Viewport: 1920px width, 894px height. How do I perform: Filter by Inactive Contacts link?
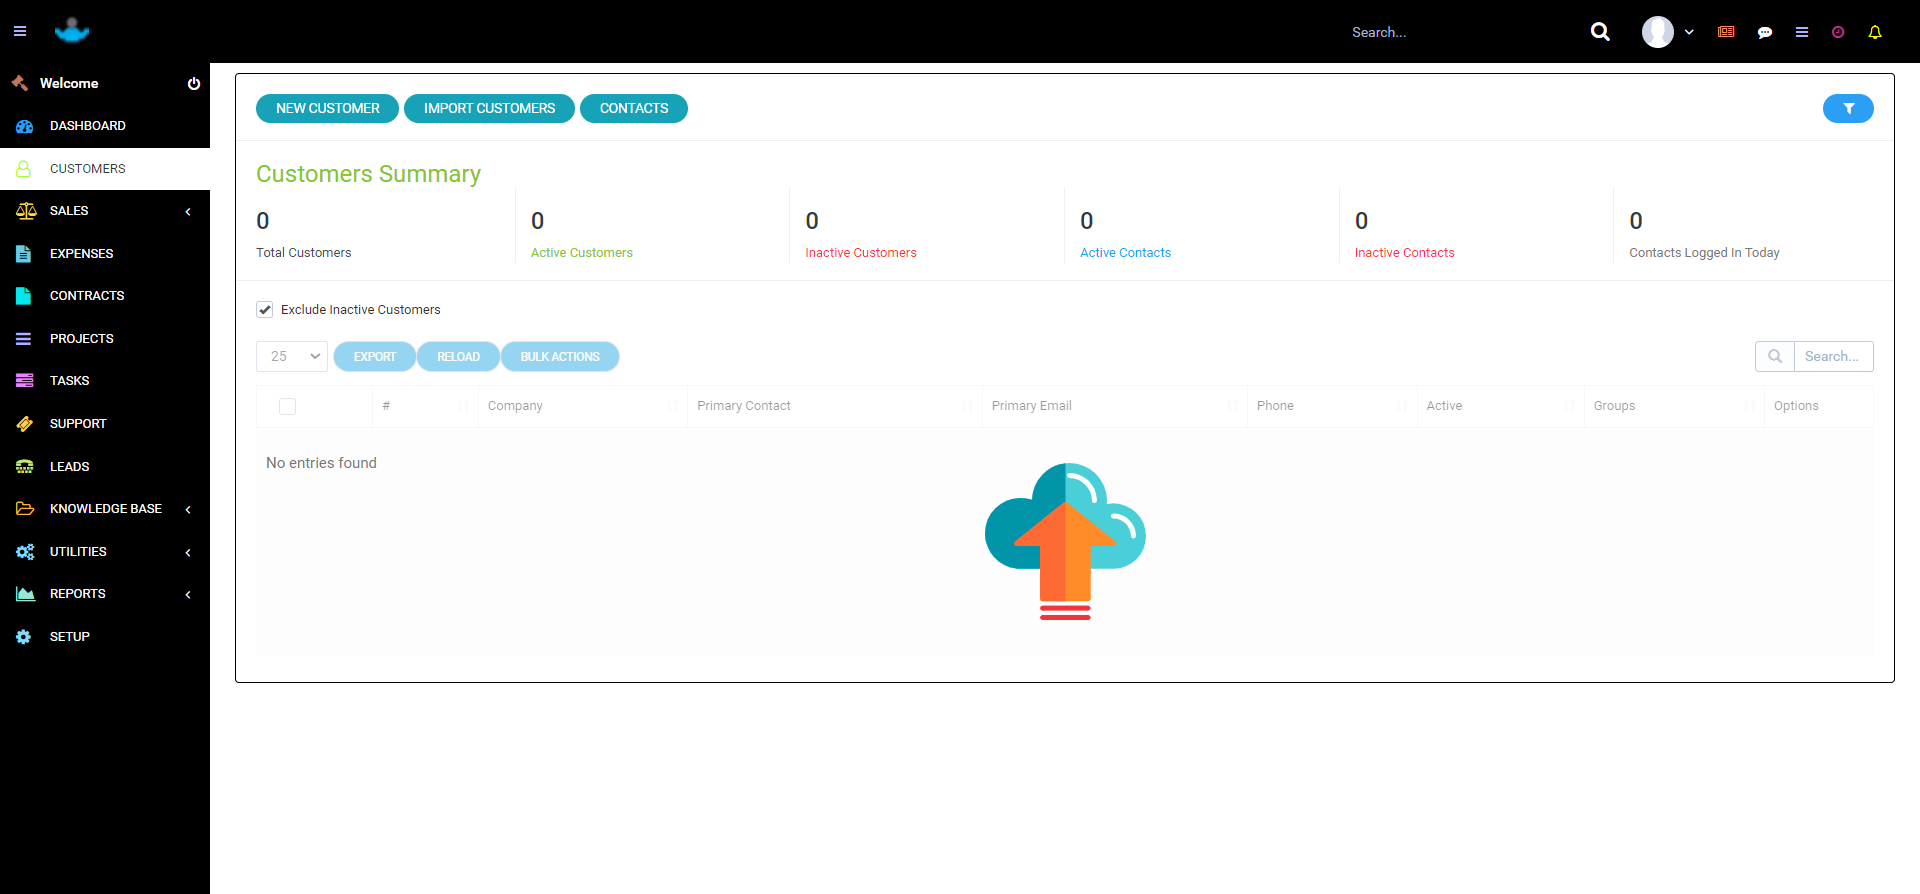tap(1404, 253)
